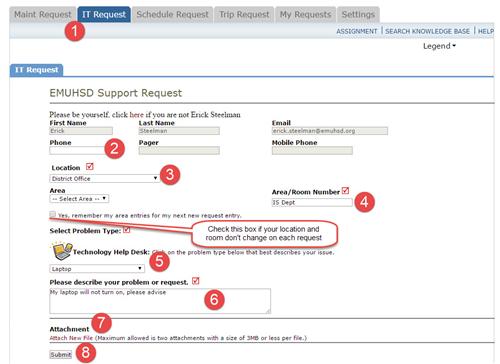Click the Email field

(330, 131)
